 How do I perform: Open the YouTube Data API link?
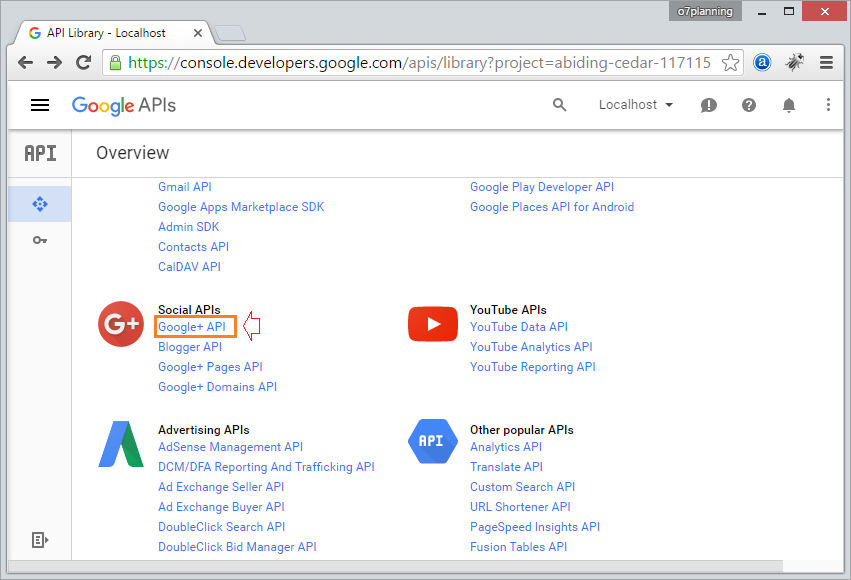tap(519, 327)
